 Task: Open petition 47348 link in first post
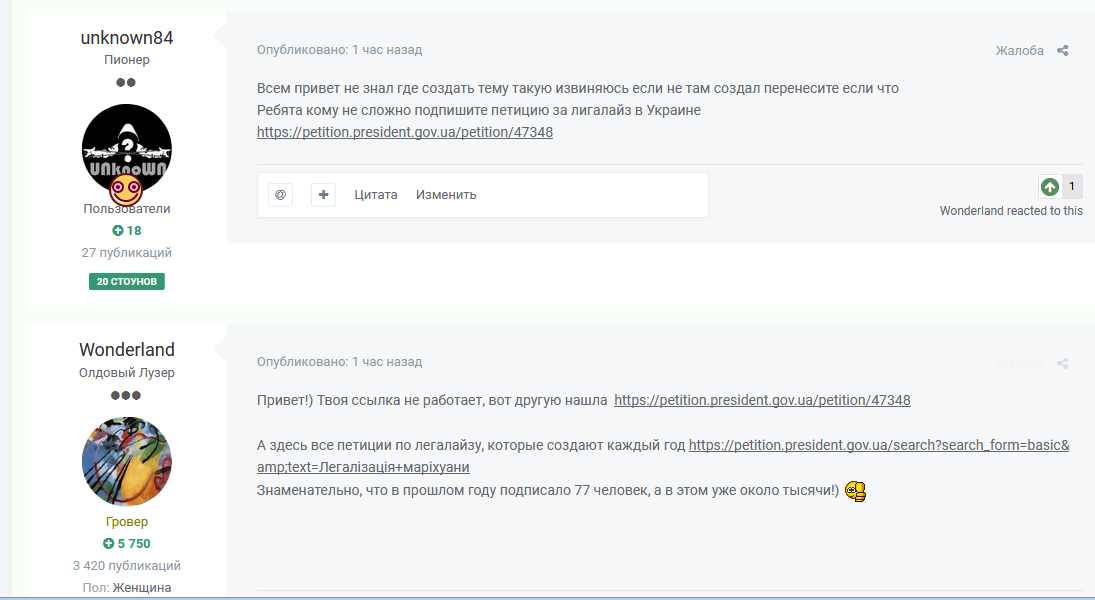404,132
